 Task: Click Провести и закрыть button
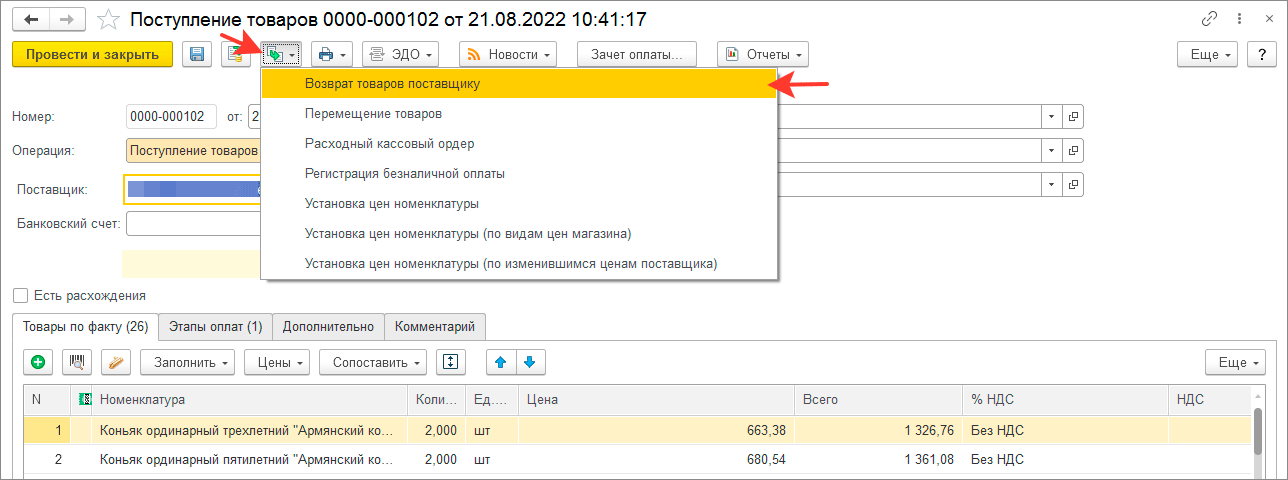tap(92, 54)
